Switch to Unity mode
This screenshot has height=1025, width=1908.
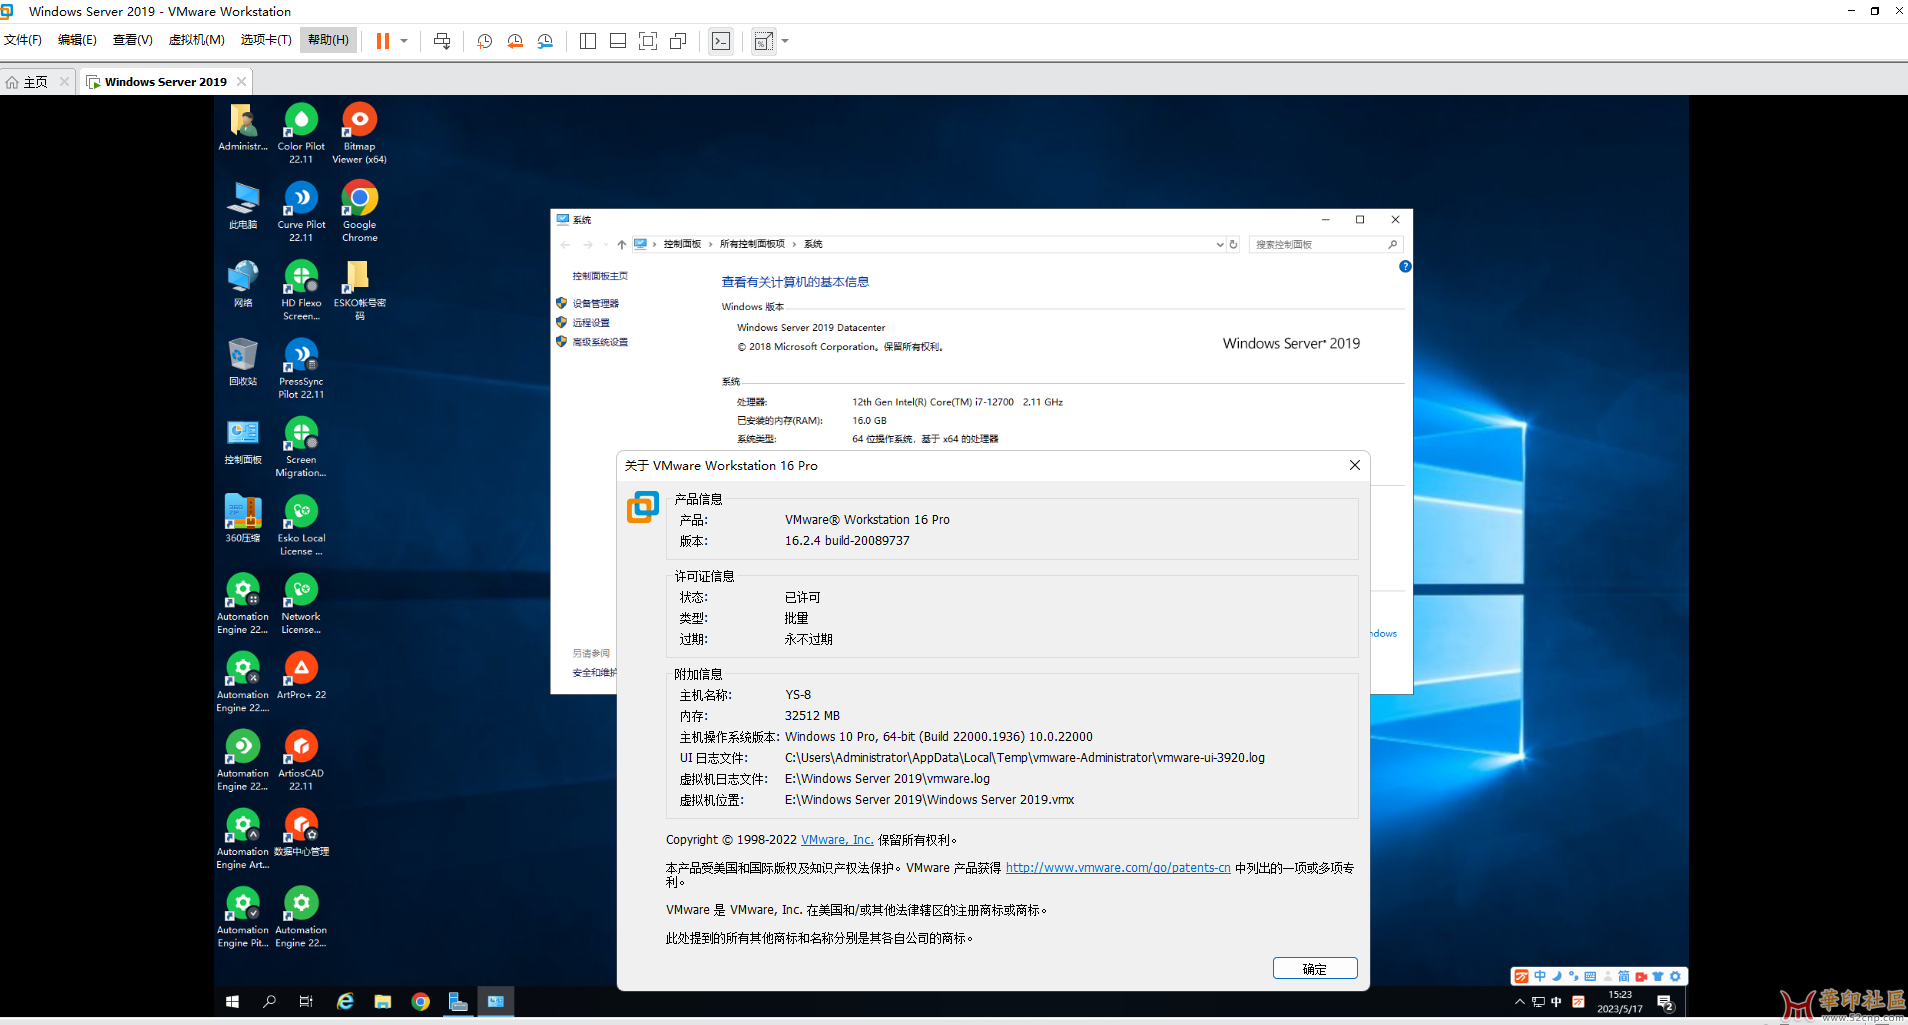[678, 41]
